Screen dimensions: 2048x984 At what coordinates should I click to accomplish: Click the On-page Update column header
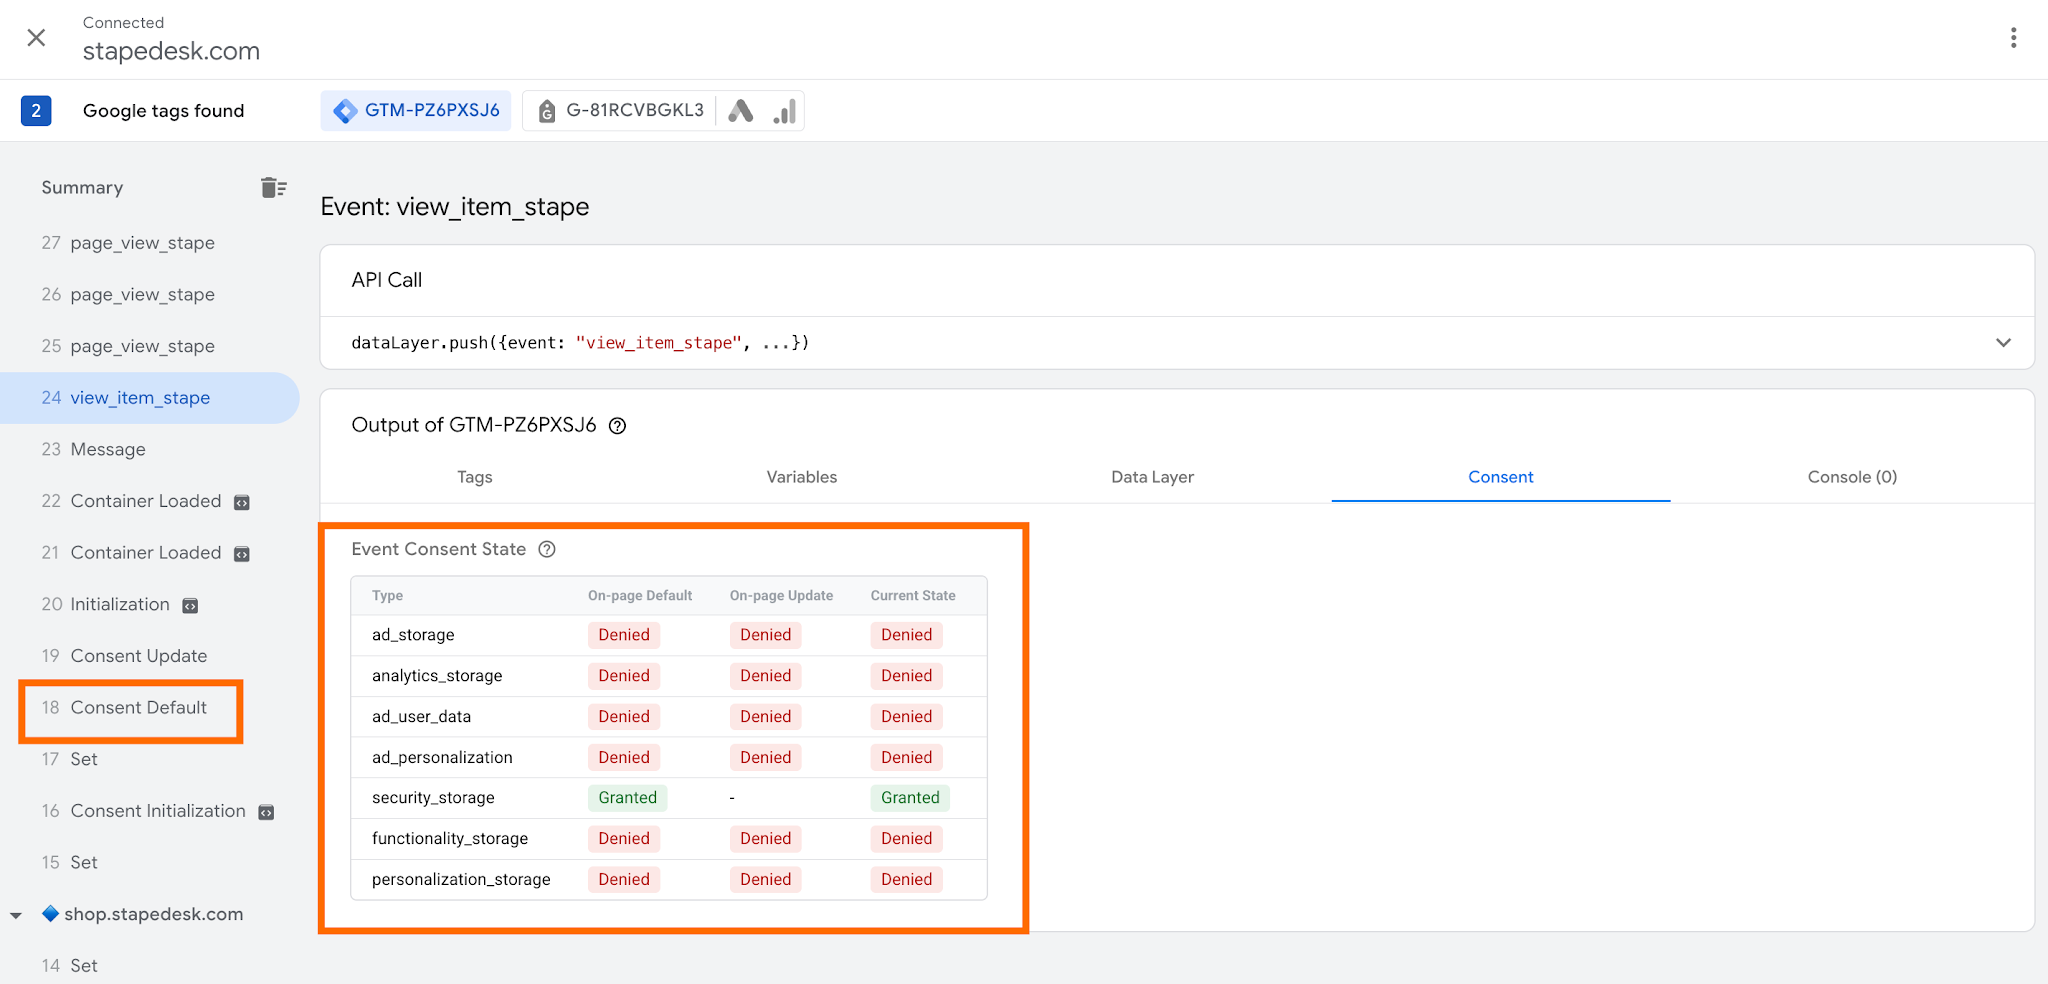[x=781, y=596]
